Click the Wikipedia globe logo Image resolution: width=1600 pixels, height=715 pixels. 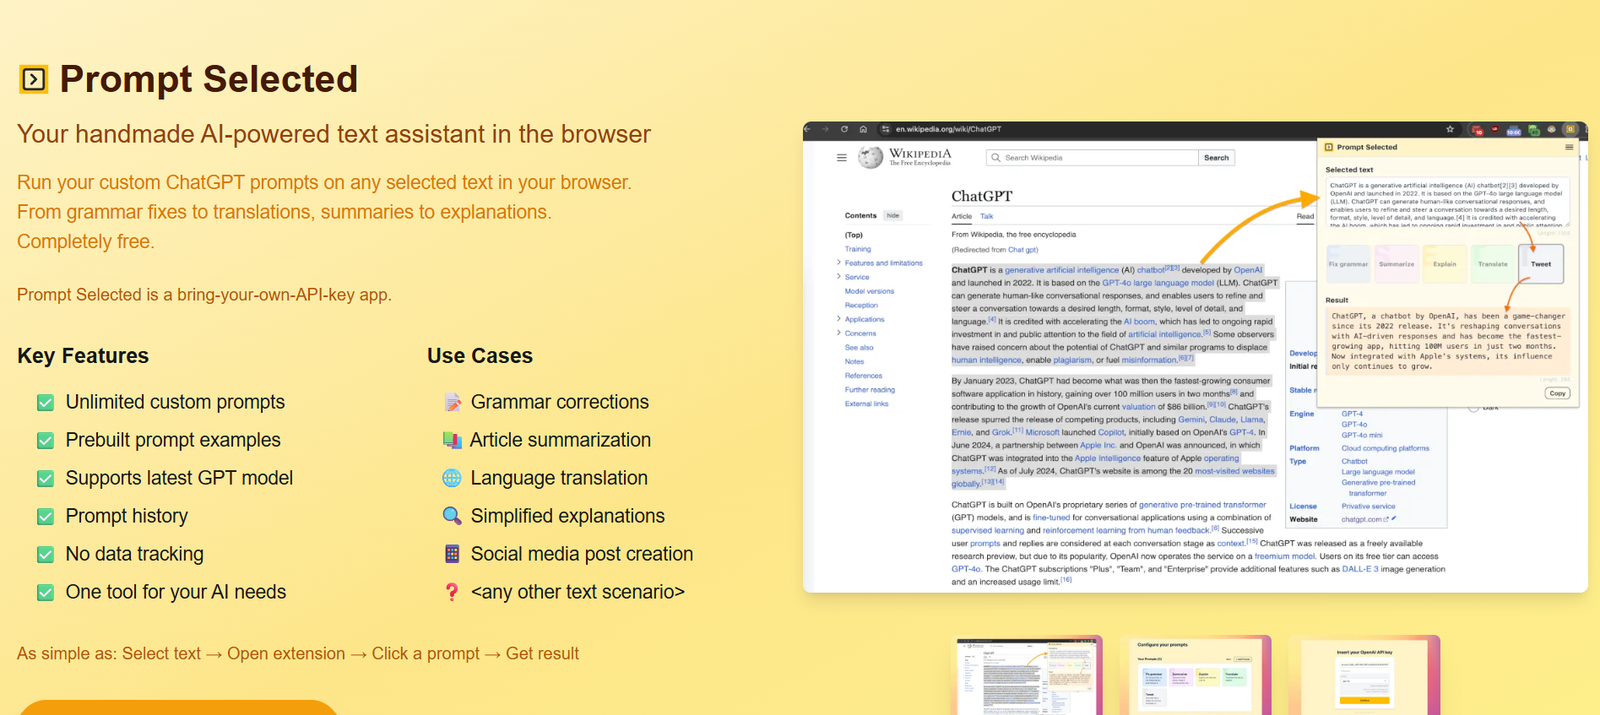pos(871,157)
